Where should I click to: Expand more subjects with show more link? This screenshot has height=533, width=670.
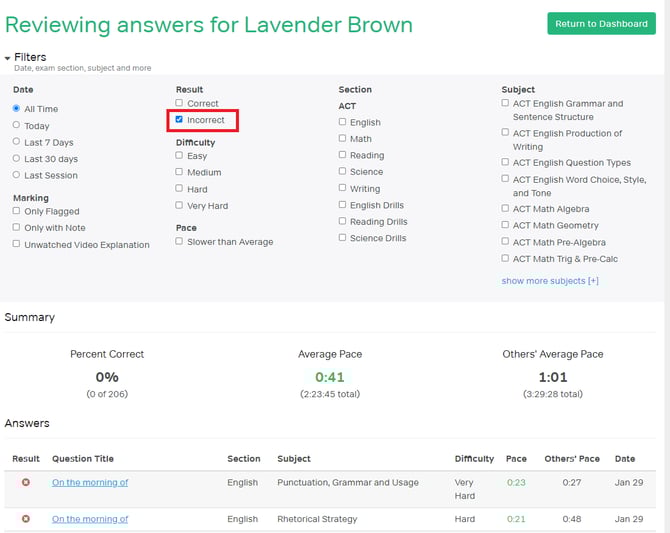click(x=550, y=281)
